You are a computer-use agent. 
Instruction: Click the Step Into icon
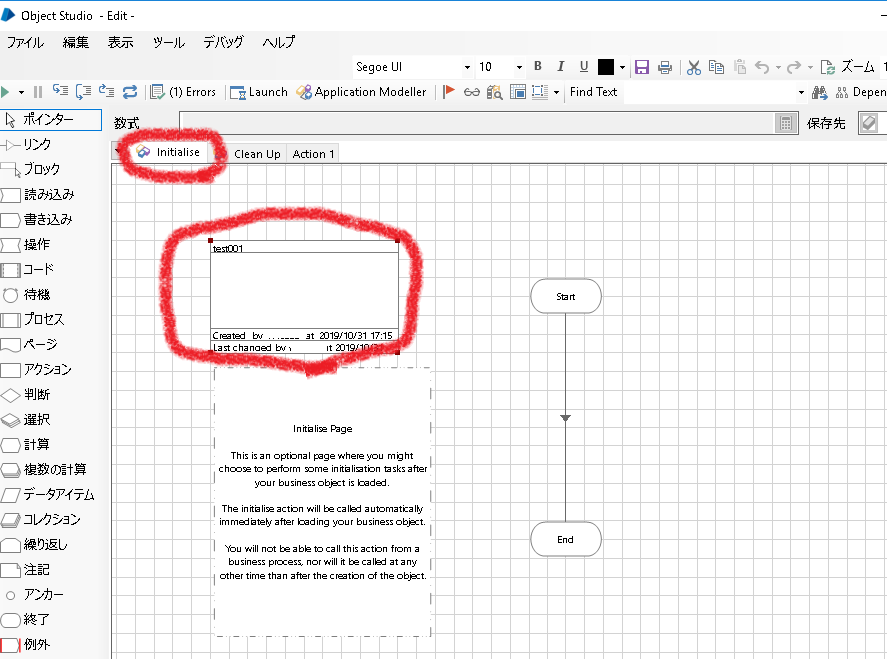(61, 91)
